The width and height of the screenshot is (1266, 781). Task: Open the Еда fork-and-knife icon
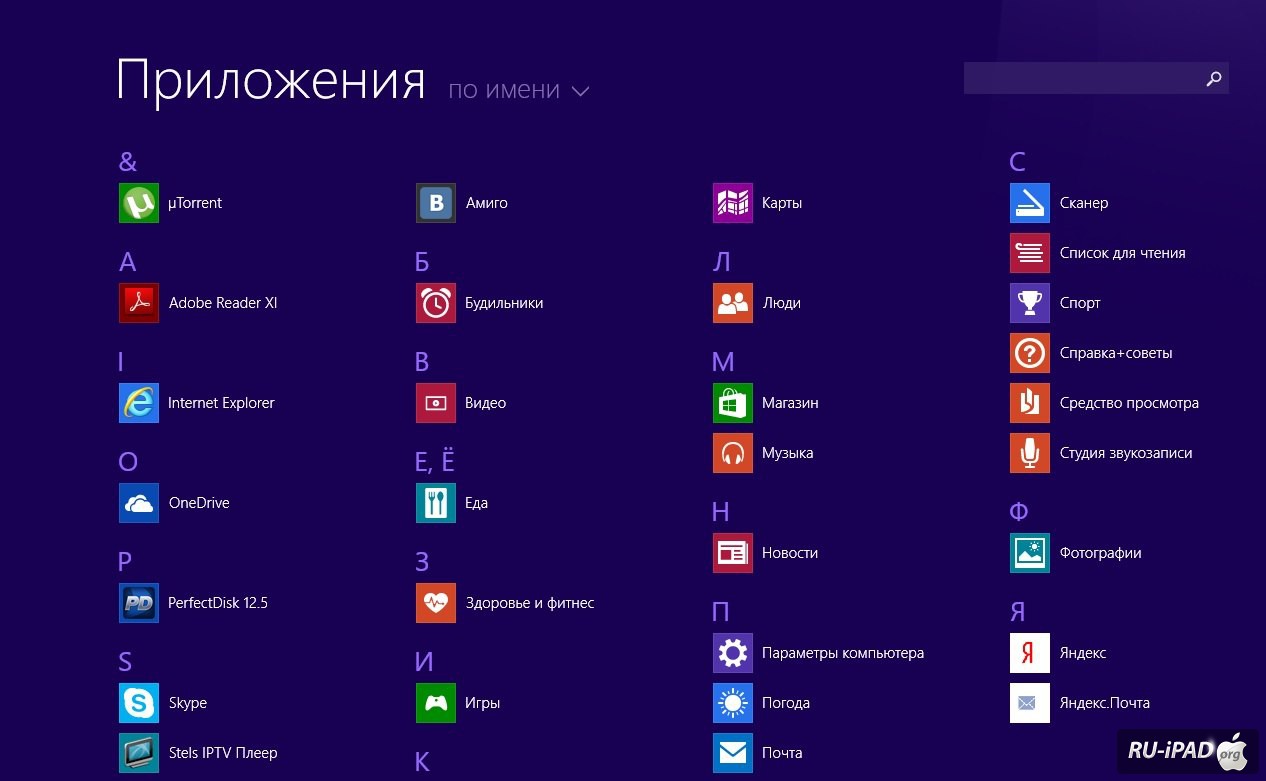[436, 503]
